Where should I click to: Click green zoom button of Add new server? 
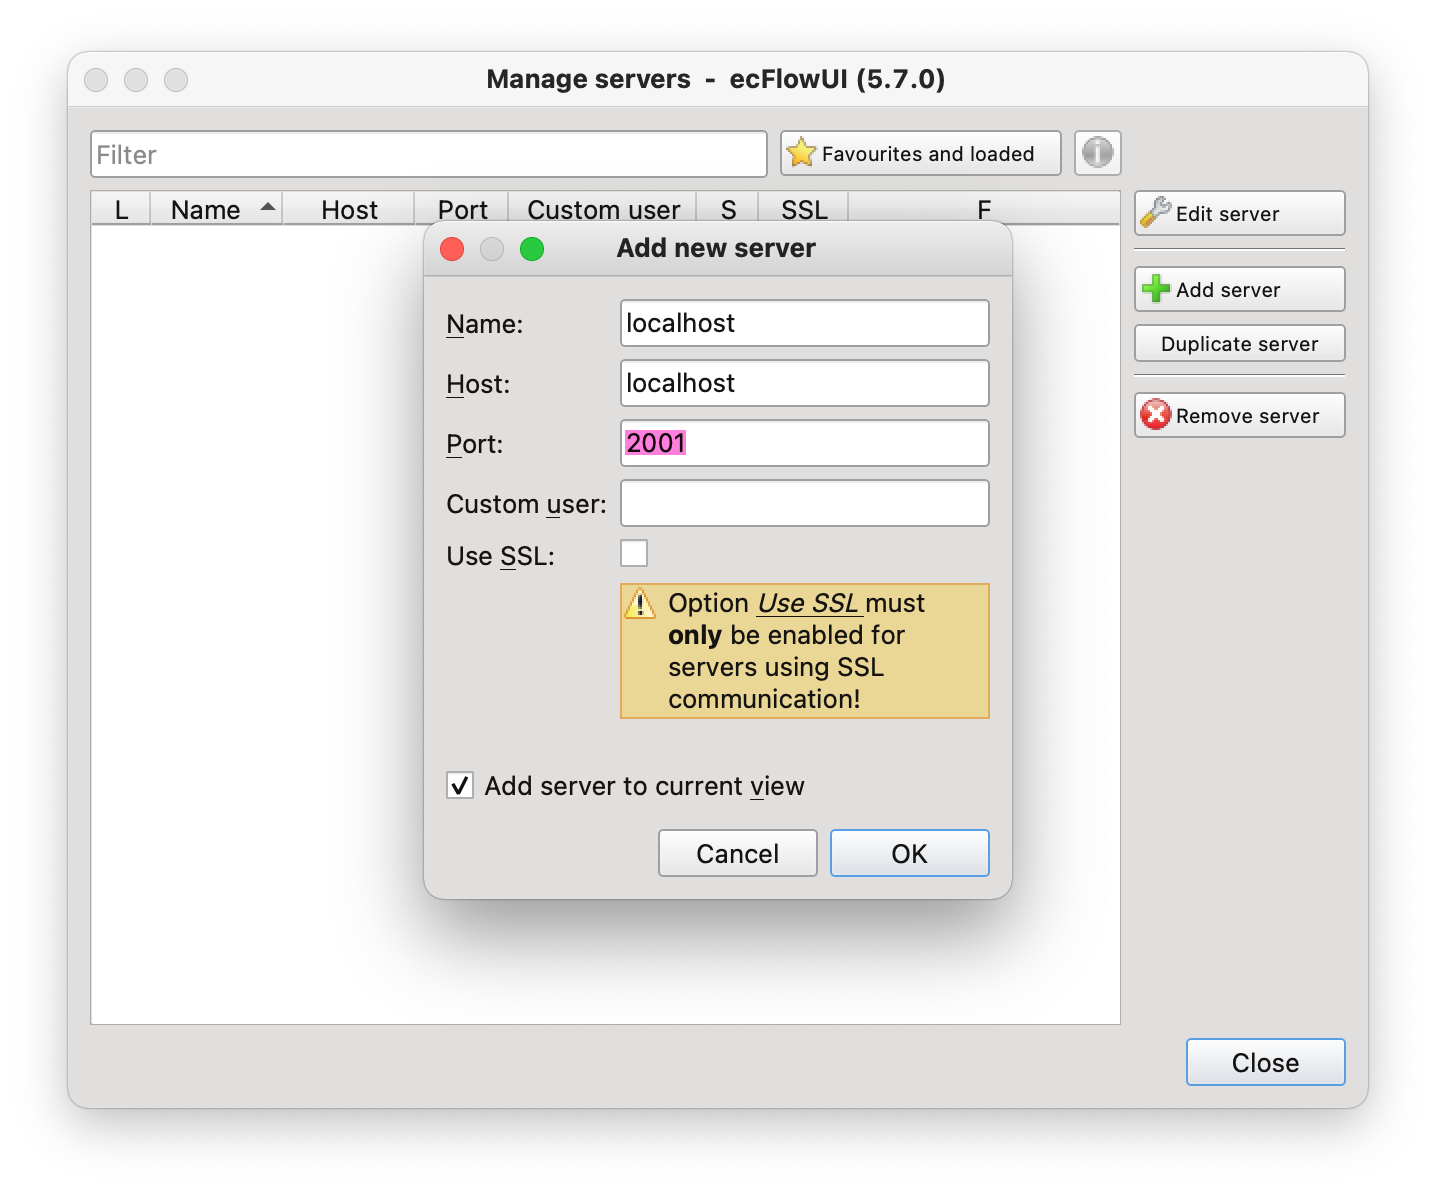click(532, 249)
